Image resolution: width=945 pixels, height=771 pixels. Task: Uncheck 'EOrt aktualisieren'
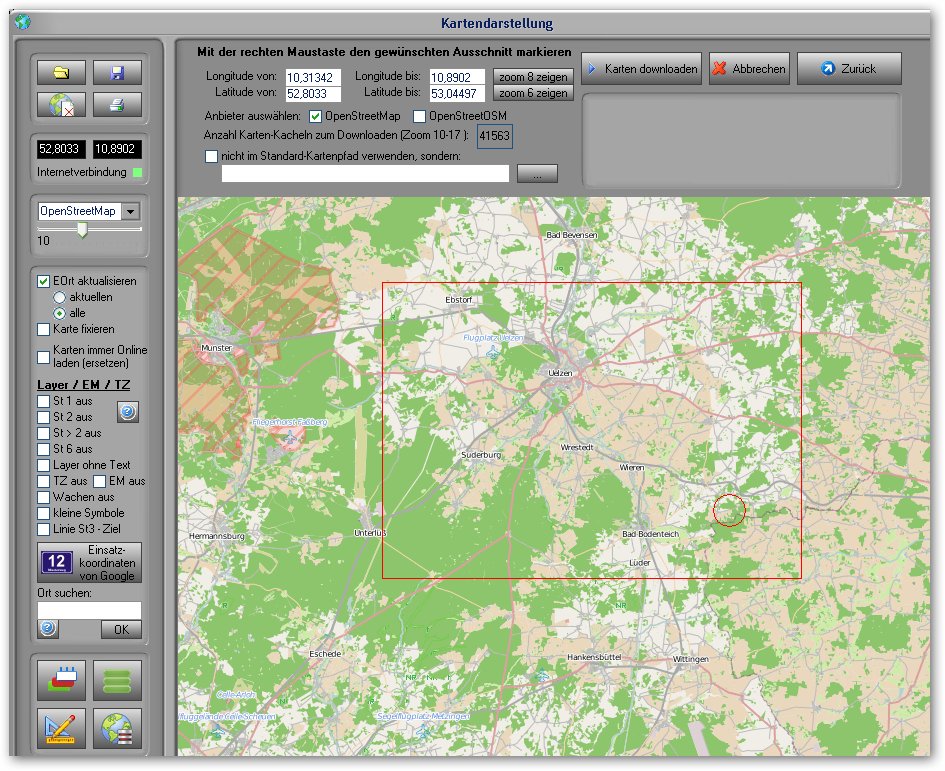43,281
